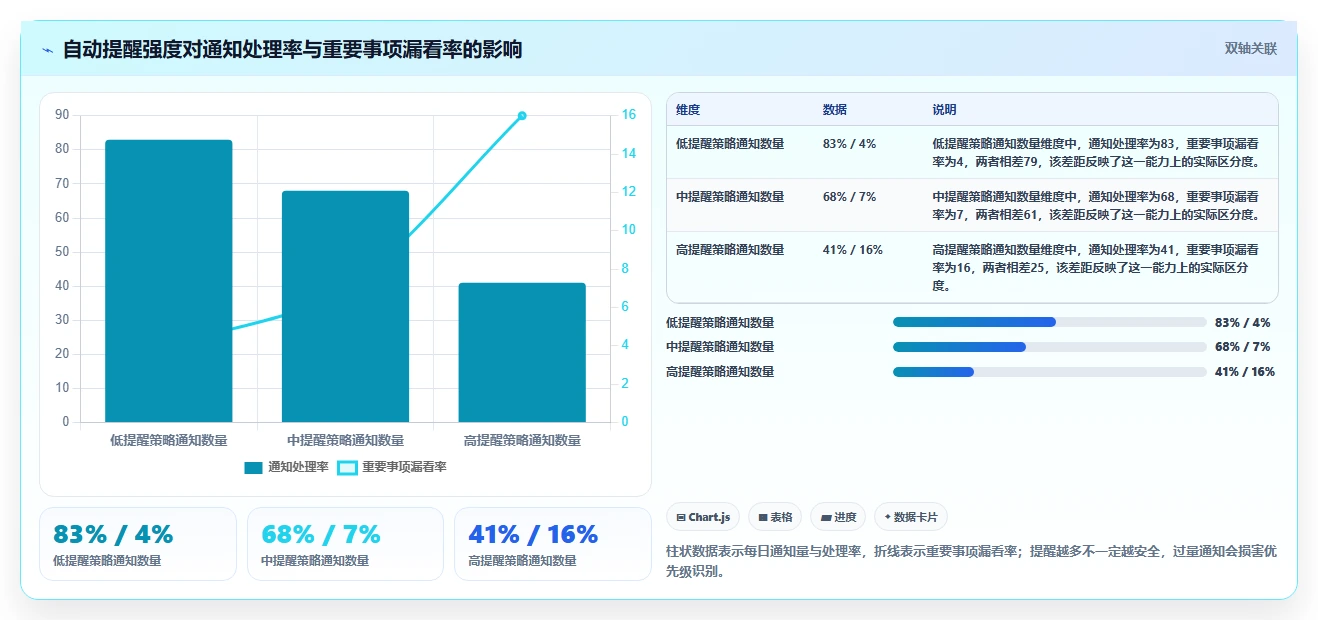Click the 低提醒策略通知数量 x-axis label under the chart
This screenshot has width=1318, height=620.
coord(169,440)
